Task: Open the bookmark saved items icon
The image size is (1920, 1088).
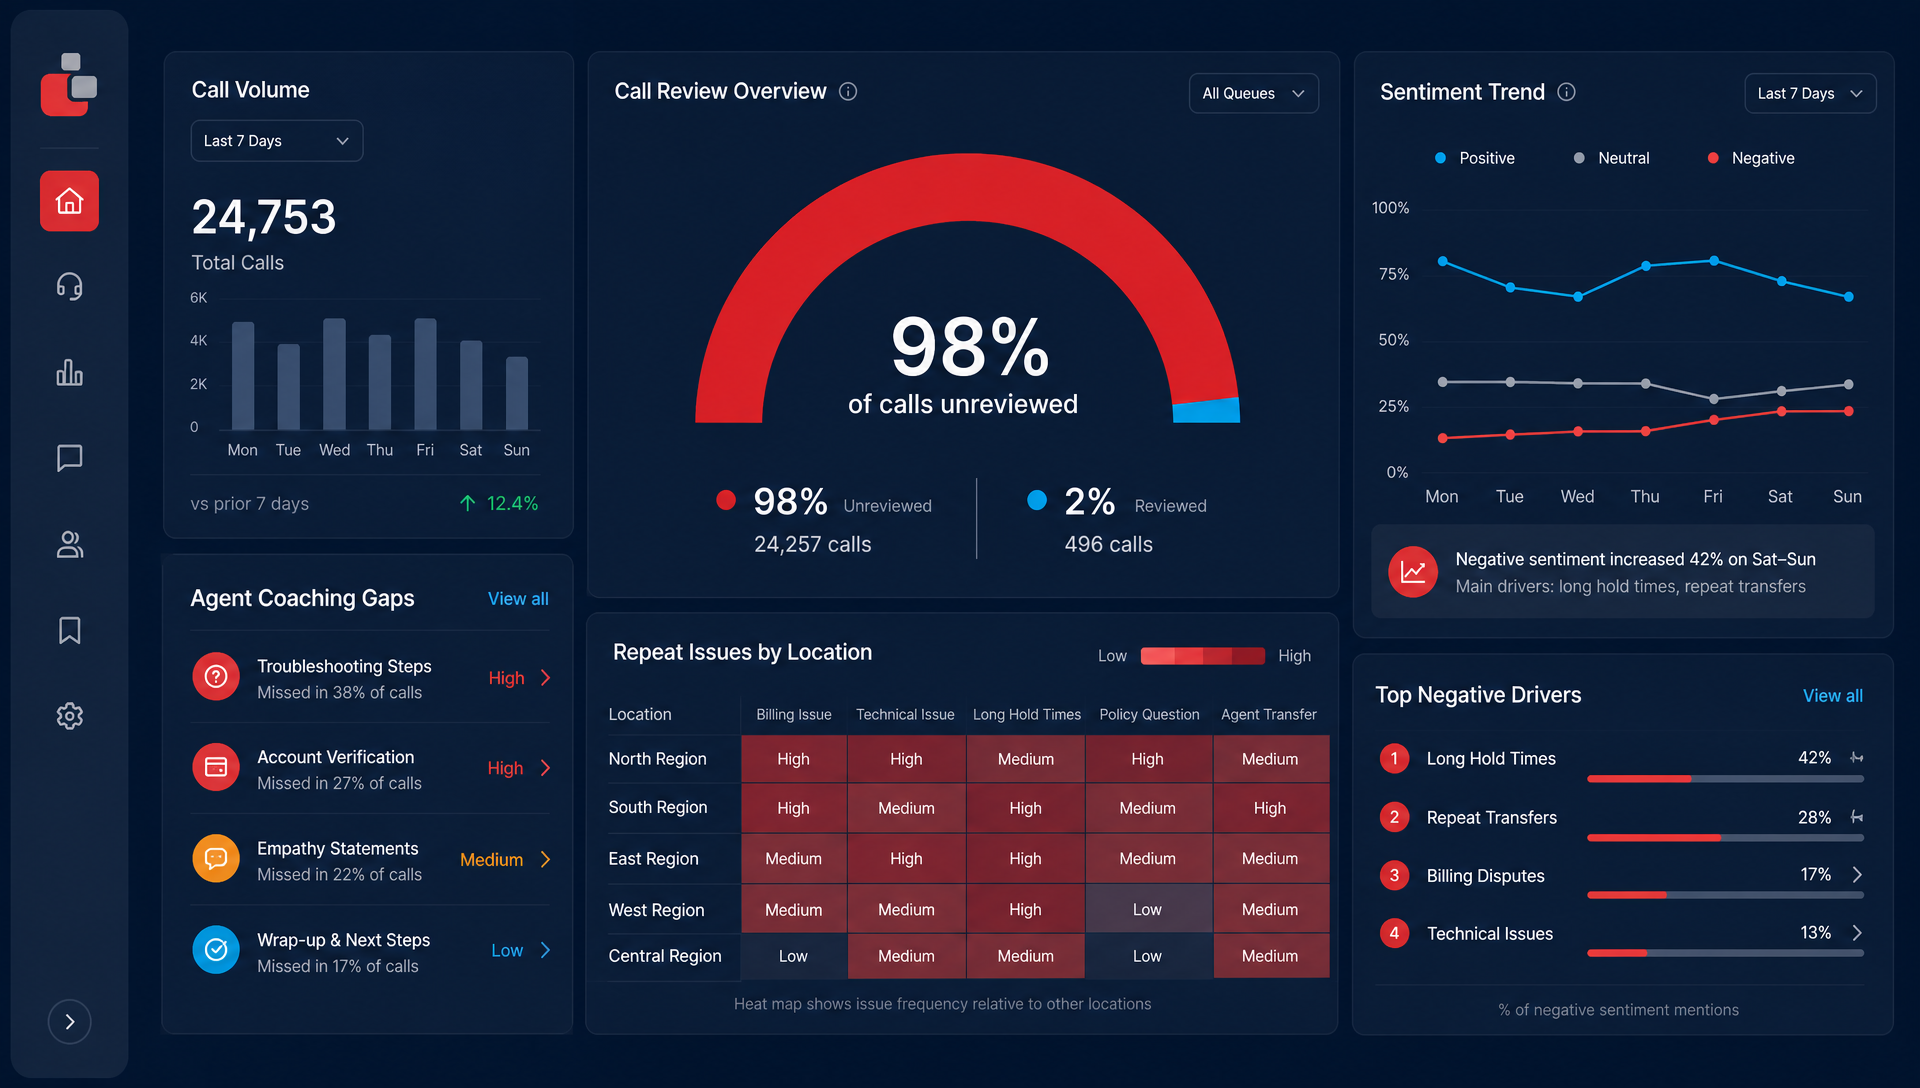Action: point(69,630)
